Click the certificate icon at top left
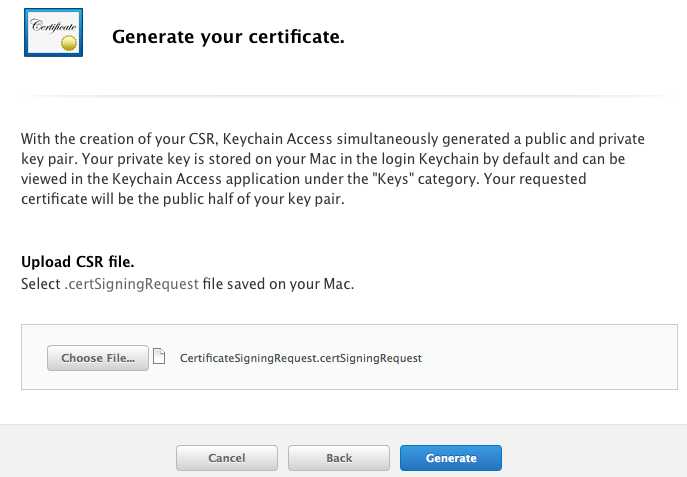The width and height of the screenshot is (687, 477). [53, 37]
